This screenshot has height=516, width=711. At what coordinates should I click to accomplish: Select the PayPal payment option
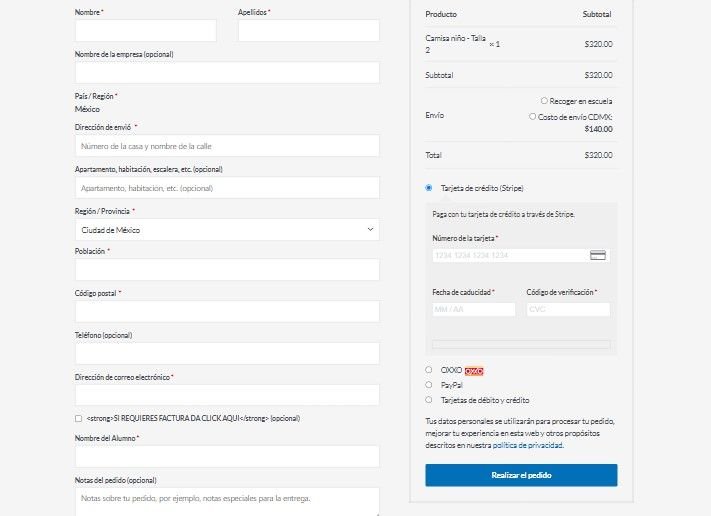tap(429, 384)
